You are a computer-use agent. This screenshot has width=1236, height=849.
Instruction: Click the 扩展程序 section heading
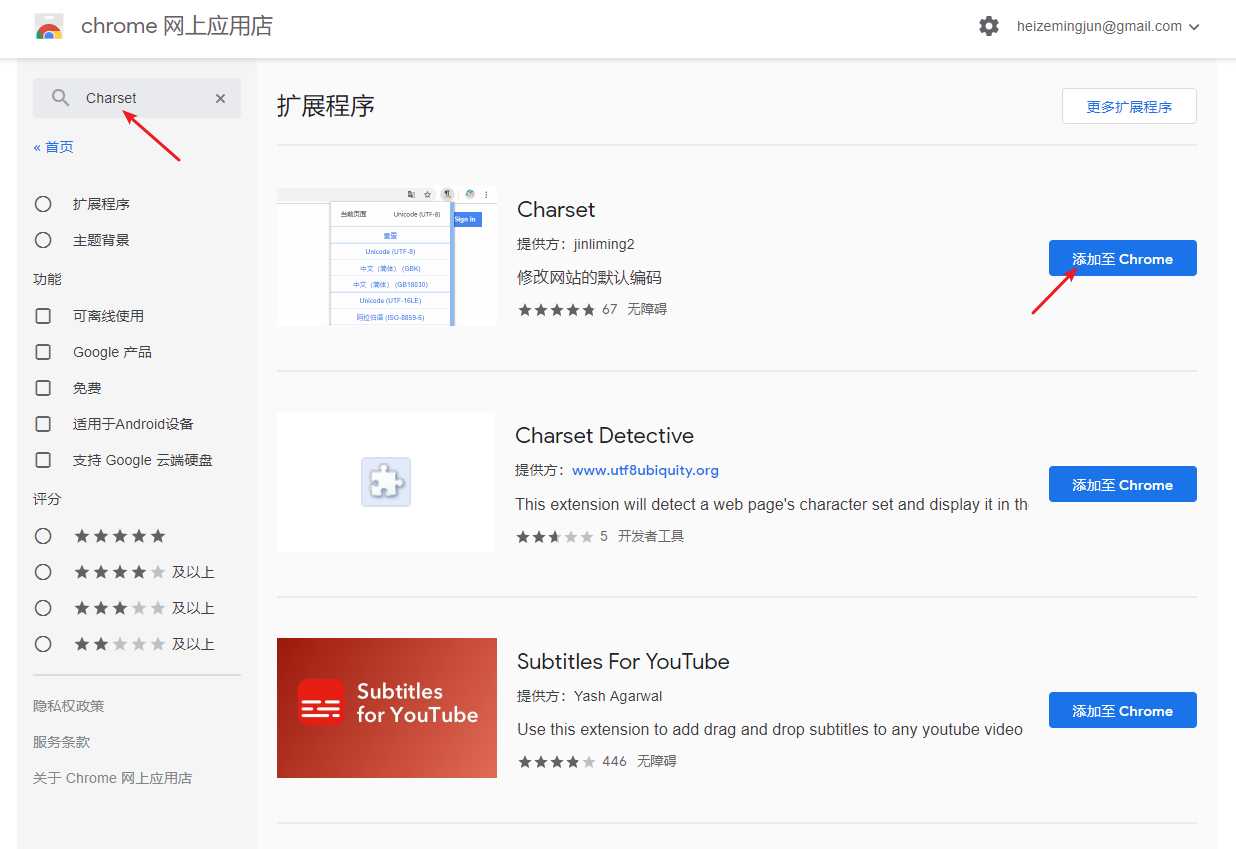click(326, 106)
